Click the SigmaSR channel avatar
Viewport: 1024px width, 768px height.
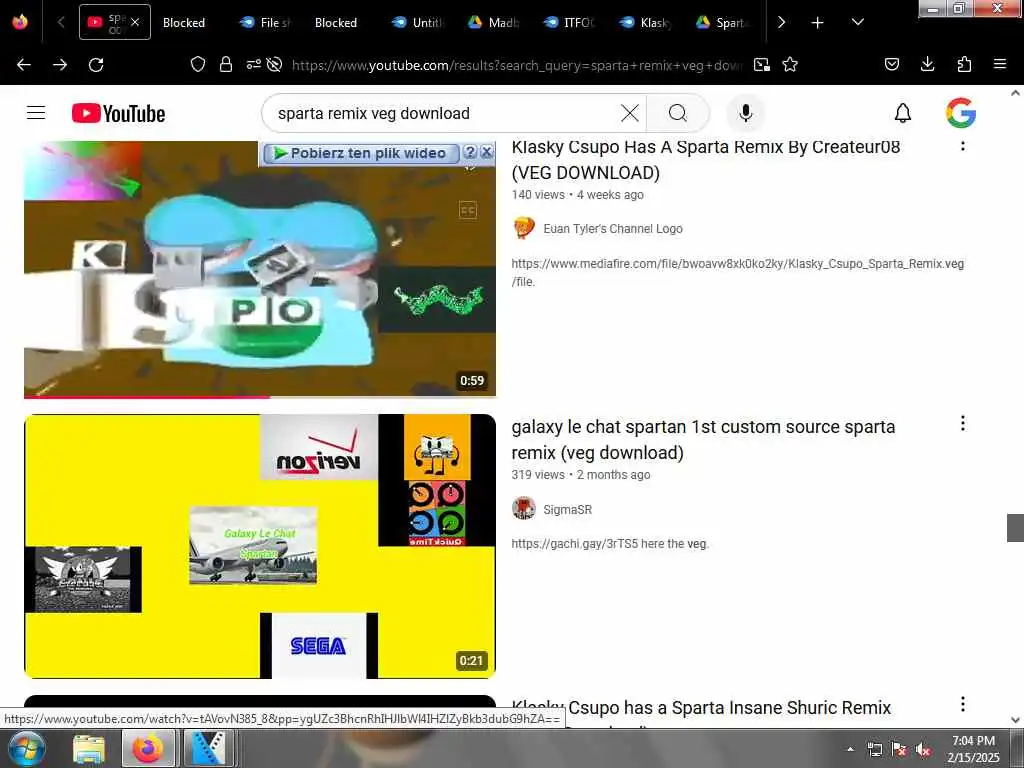[524, 509]
